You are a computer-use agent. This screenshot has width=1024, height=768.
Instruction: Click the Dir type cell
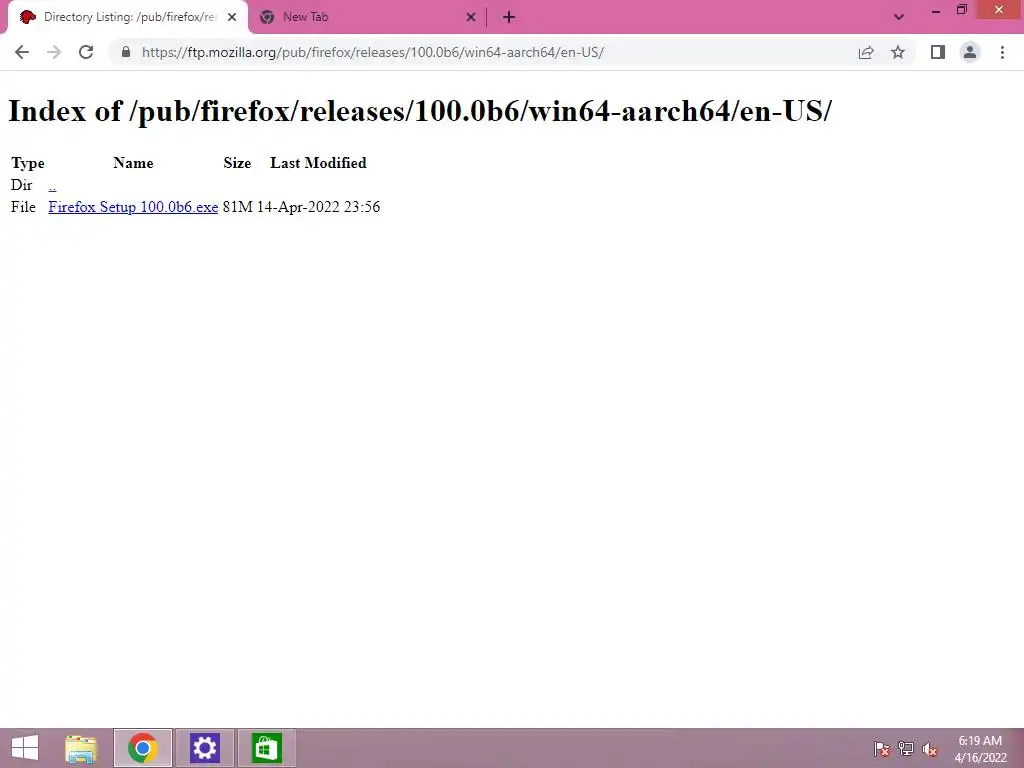[x=22, y=185]
